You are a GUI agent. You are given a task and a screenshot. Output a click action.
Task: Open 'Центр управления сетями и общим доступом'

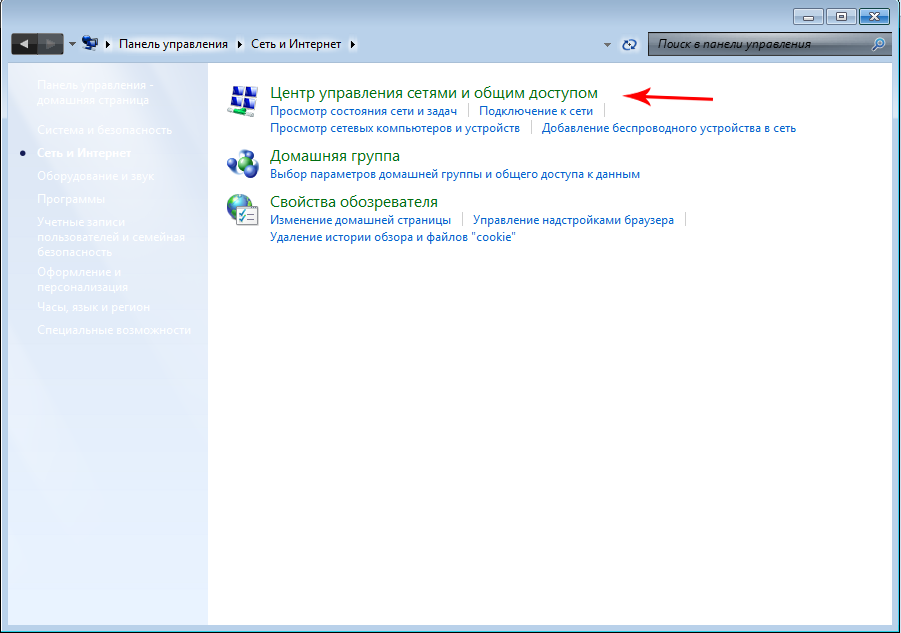(433, 93)
